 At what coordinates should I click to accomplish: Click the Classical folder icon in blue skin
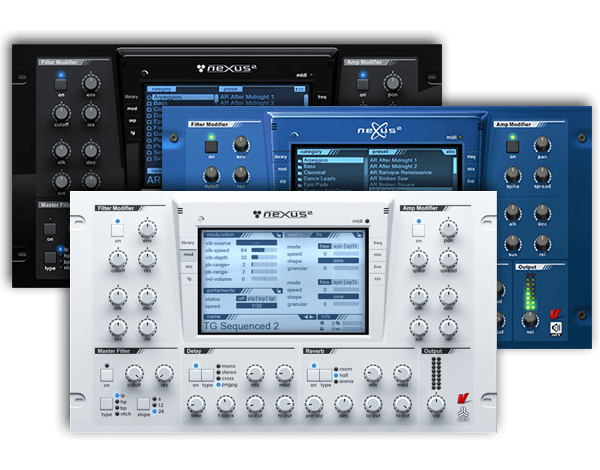(x=300, y=173)
